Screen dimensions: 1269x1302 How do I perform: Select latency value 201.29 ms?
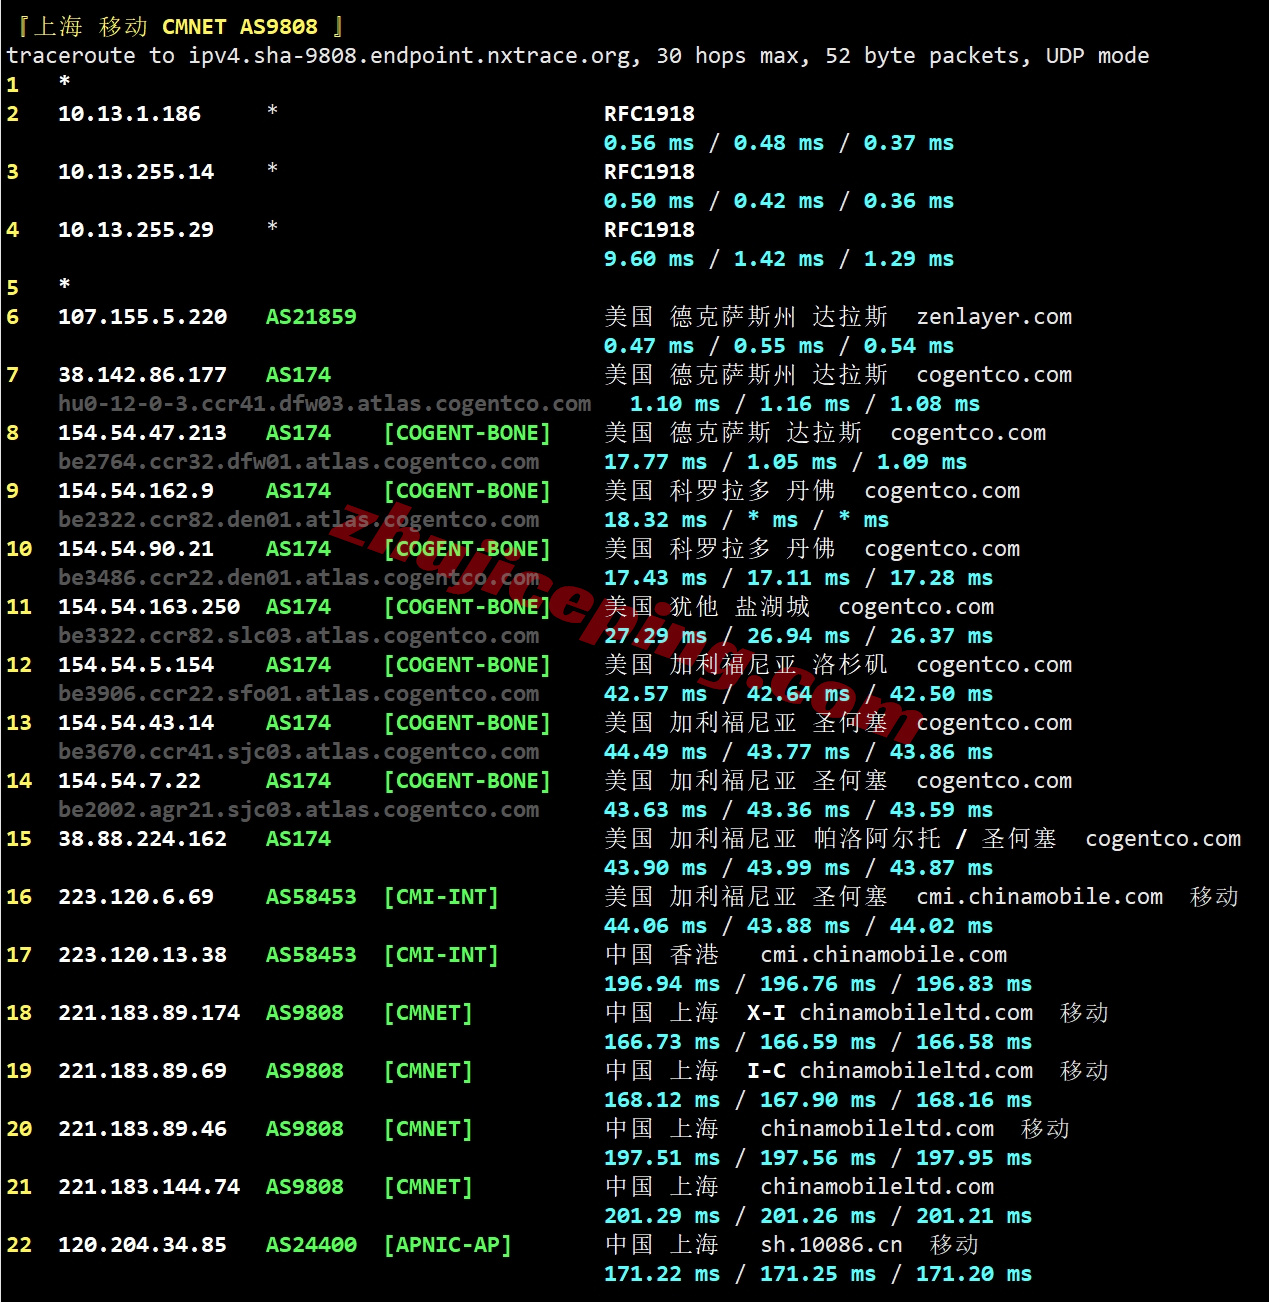click(x=662, y=1216)
